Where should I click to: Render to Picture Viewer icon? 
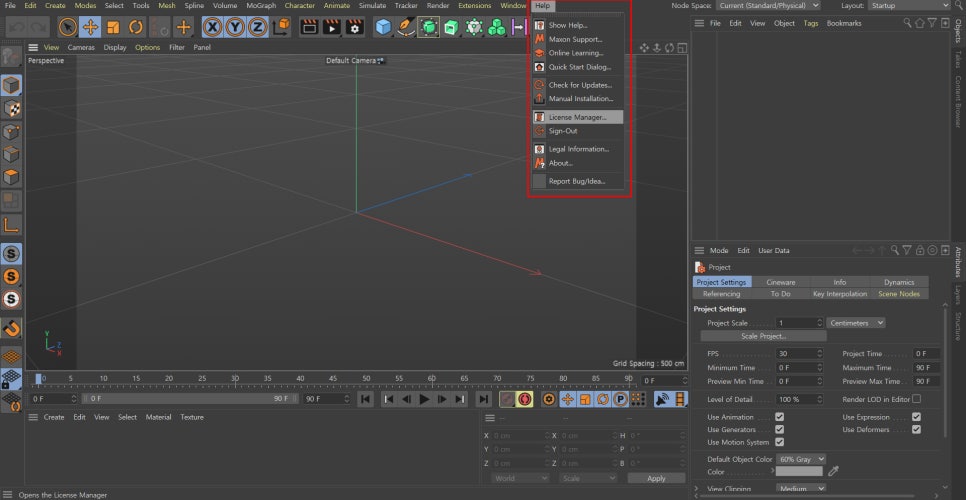pos(332,27)
